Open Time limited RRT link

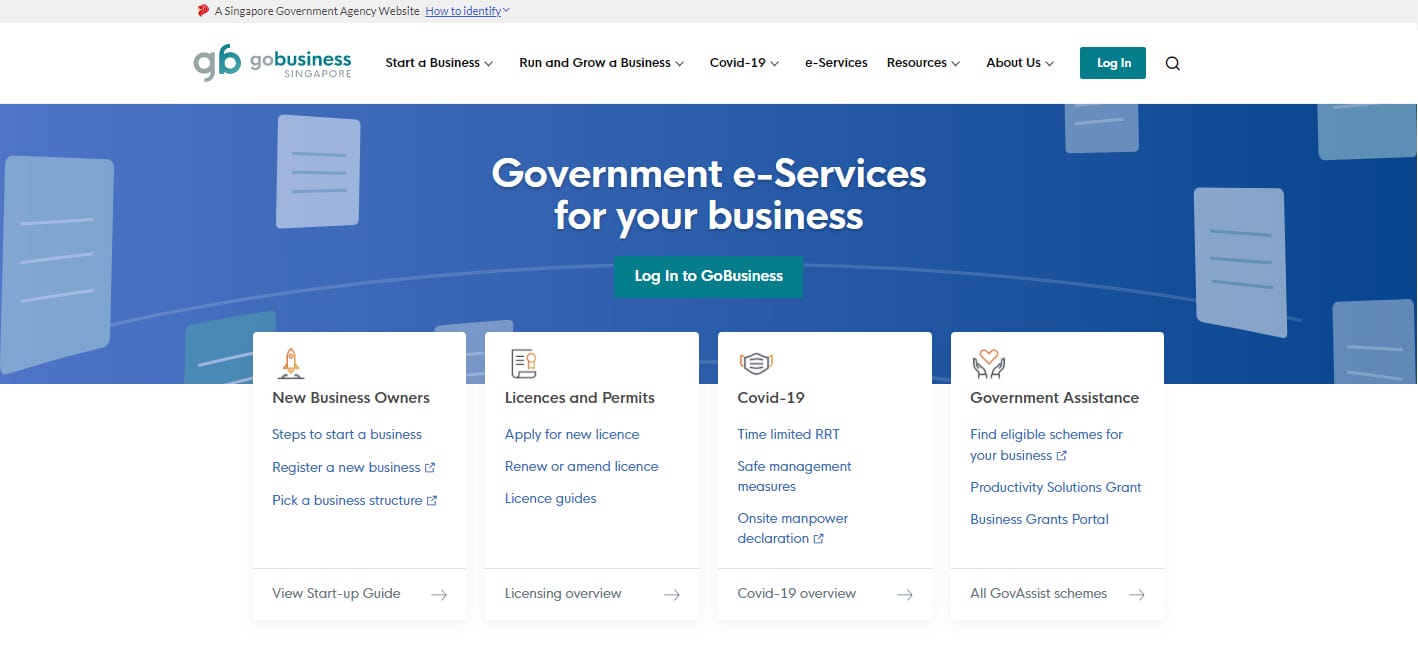788,434
